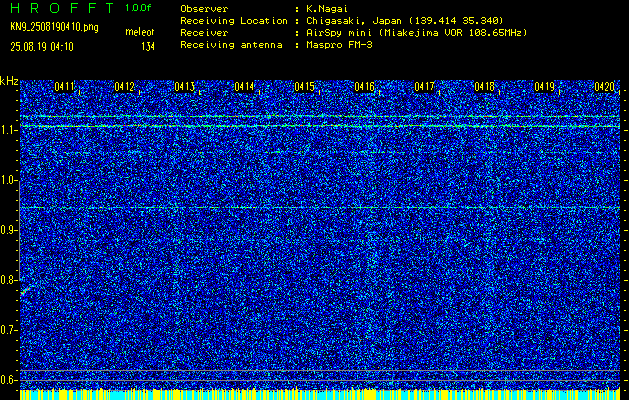
Task: Click the diagonal meteor echo near 0.8 kHz
Action: click(x=27, y=290)
